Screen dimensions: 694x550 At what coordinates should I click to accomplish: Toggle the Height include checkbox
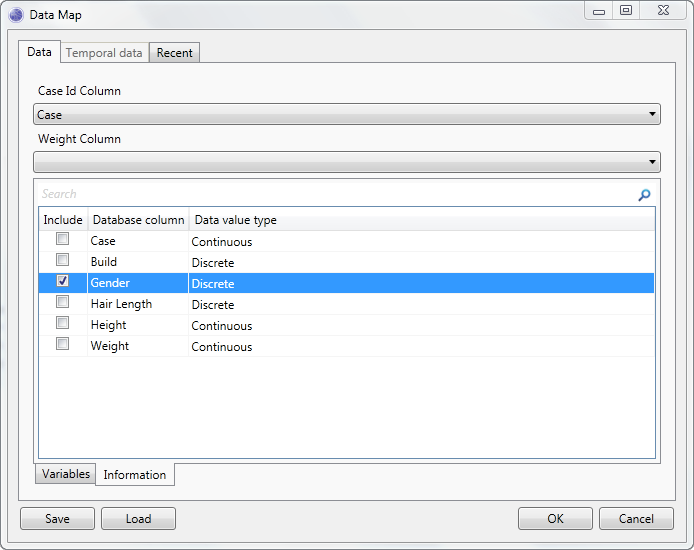point(63,323)
